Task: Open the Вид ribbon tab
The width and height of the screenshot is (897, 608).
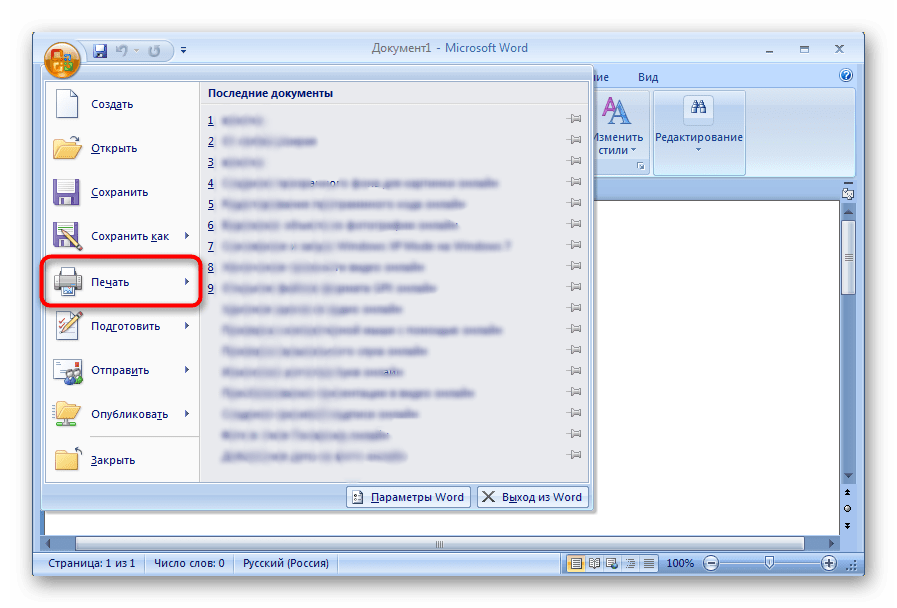Action: 647,76
